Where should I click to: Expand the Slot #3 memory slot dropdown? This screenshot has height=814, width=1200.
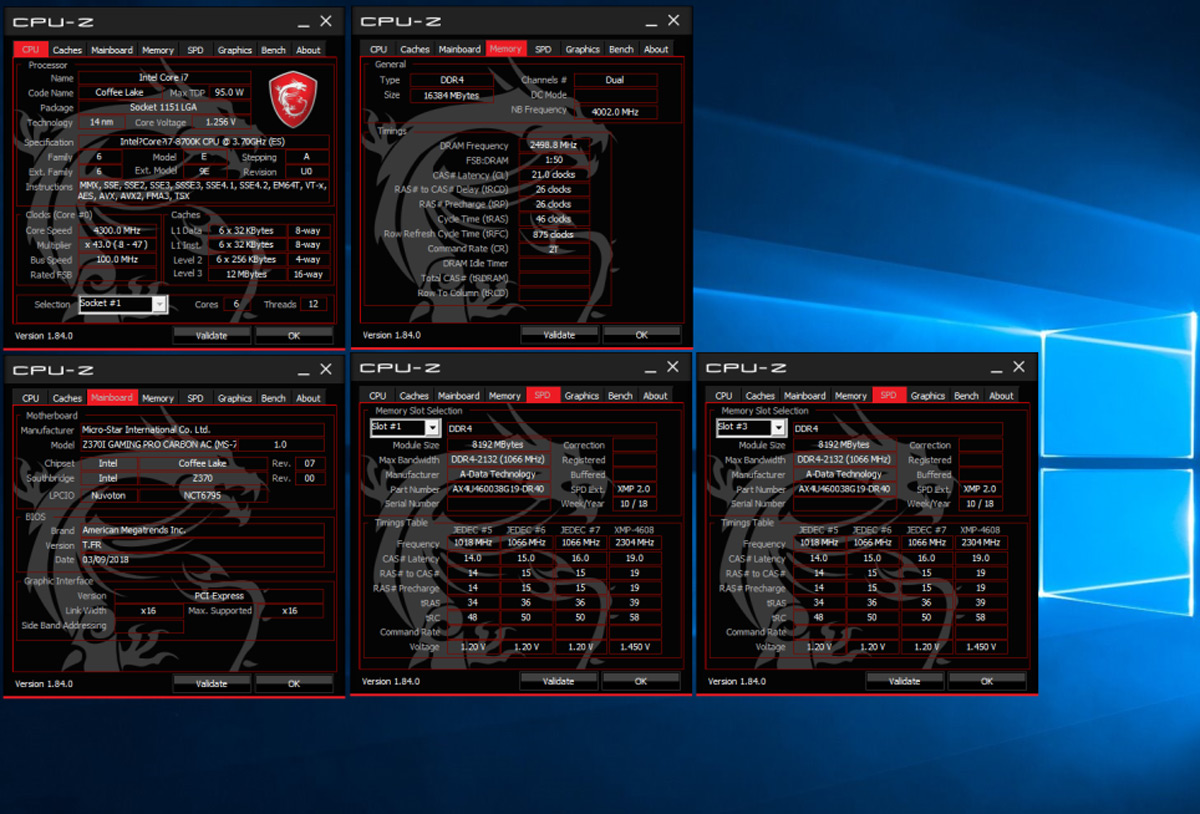click(778, 428)
